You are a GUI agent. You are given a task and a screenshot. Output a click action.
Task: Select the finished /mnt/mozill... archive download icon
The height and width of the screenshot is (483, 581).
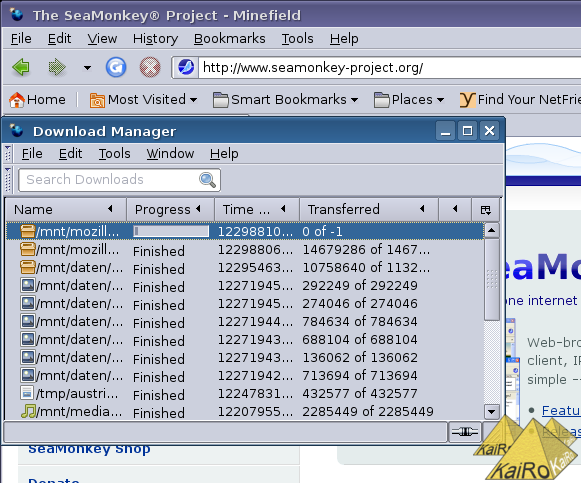pyautogui.click(x=28, y=249)
